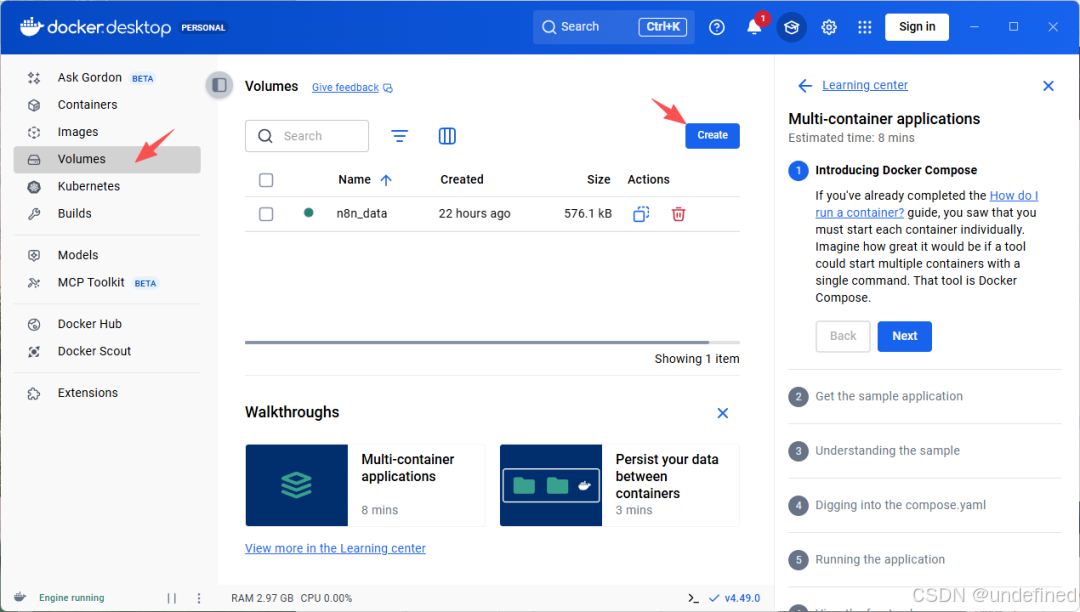
Task: Open the Ask Gordon sidebar item
Action: [107, 78]
